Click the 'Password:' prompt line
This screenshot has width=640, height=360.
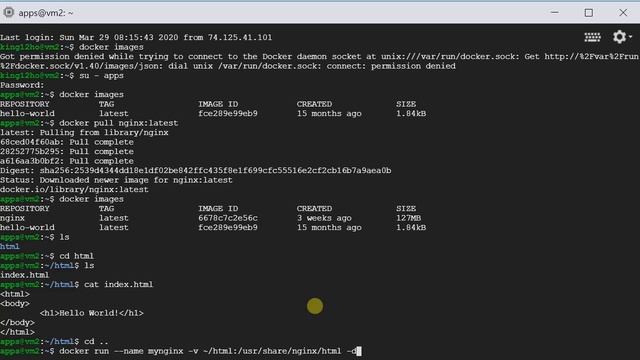pos(22,85)
